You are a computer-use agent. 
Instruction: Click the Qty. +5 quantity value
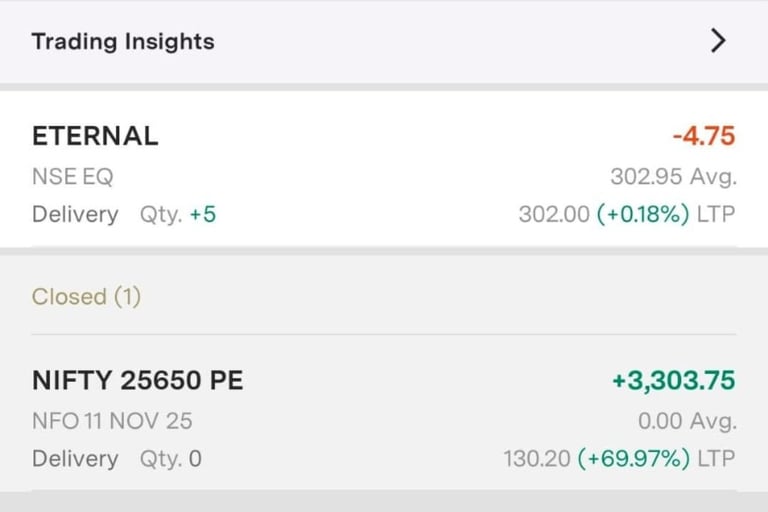pyautogui.click(x=178, y=214)
